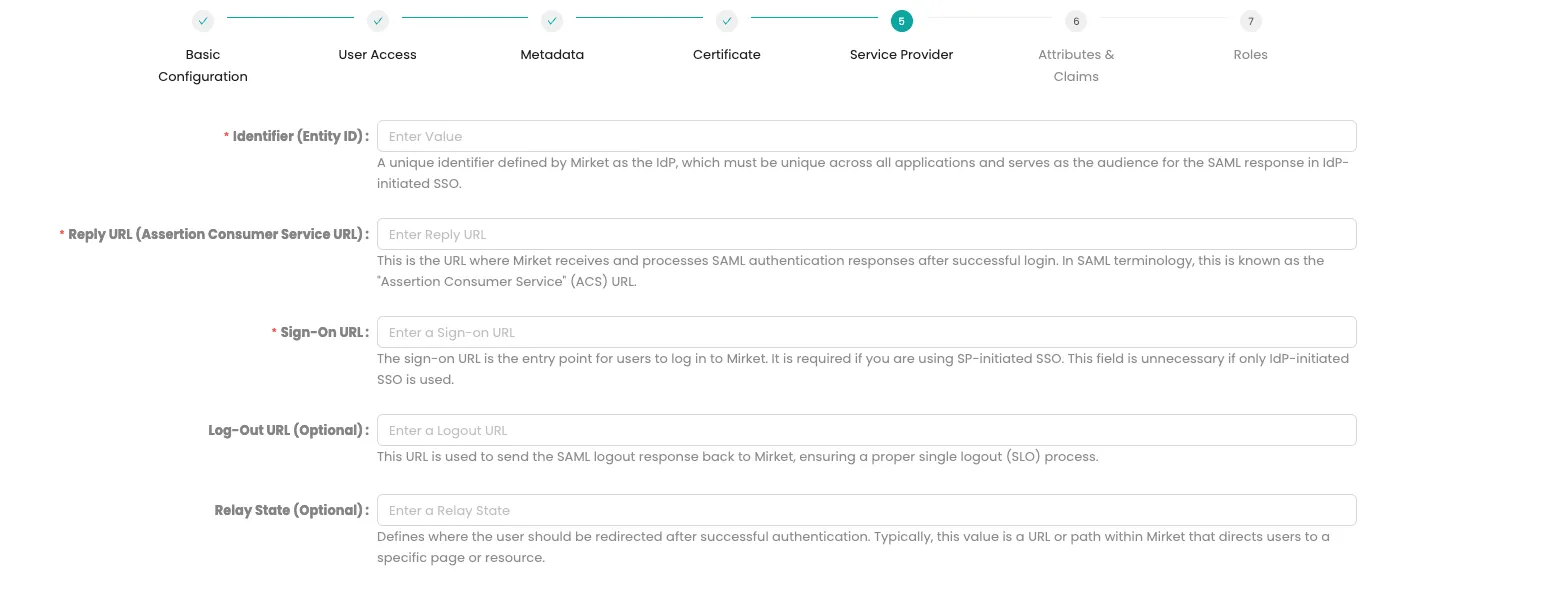Open the Roles step label

(x=1250, y=54)
